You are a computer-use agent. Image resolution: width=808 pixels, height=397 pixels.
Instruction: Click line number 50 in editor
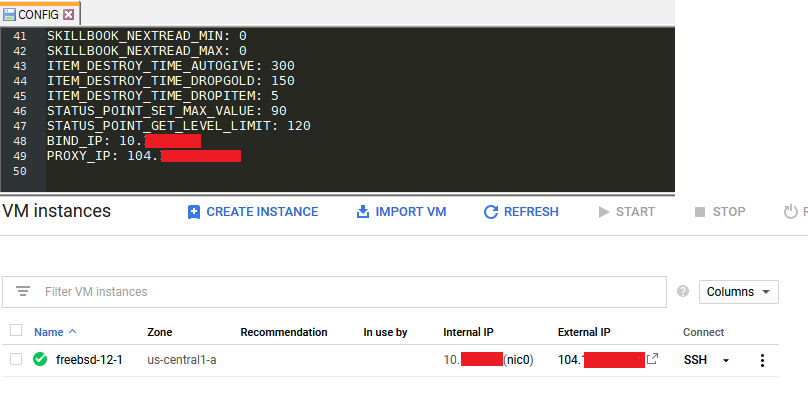[x=20, y=171]
